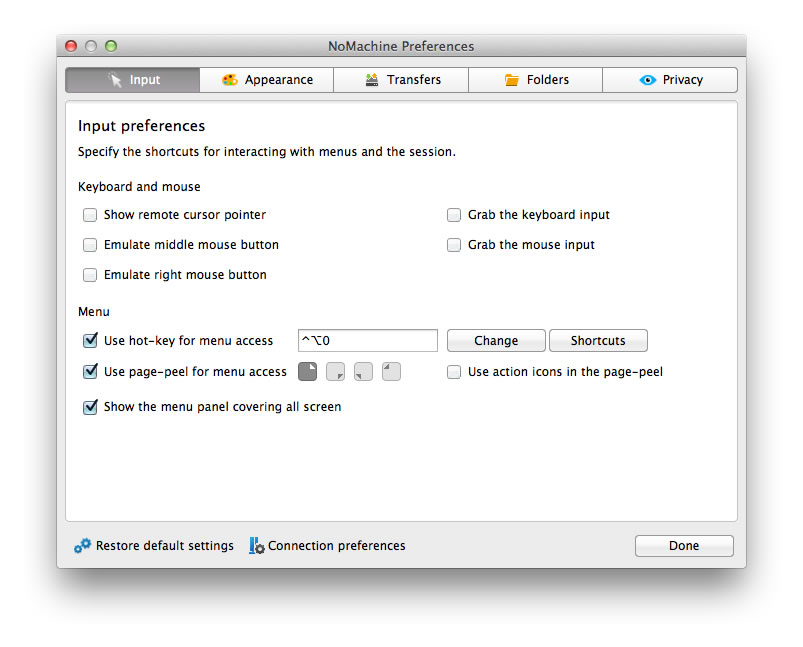Click the Done button

tap(684, 546)
